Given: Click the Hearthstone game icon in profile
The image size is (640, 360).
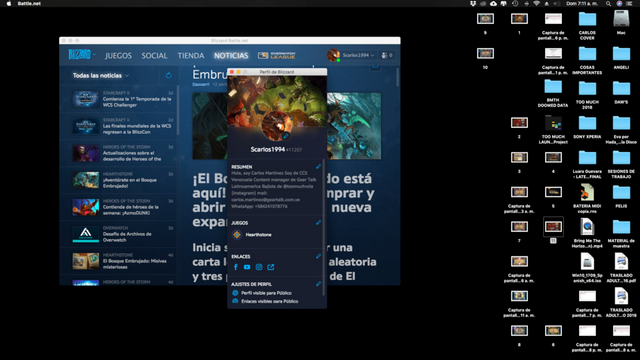Looking at the screenshot, I should click(x=237, y=235).
